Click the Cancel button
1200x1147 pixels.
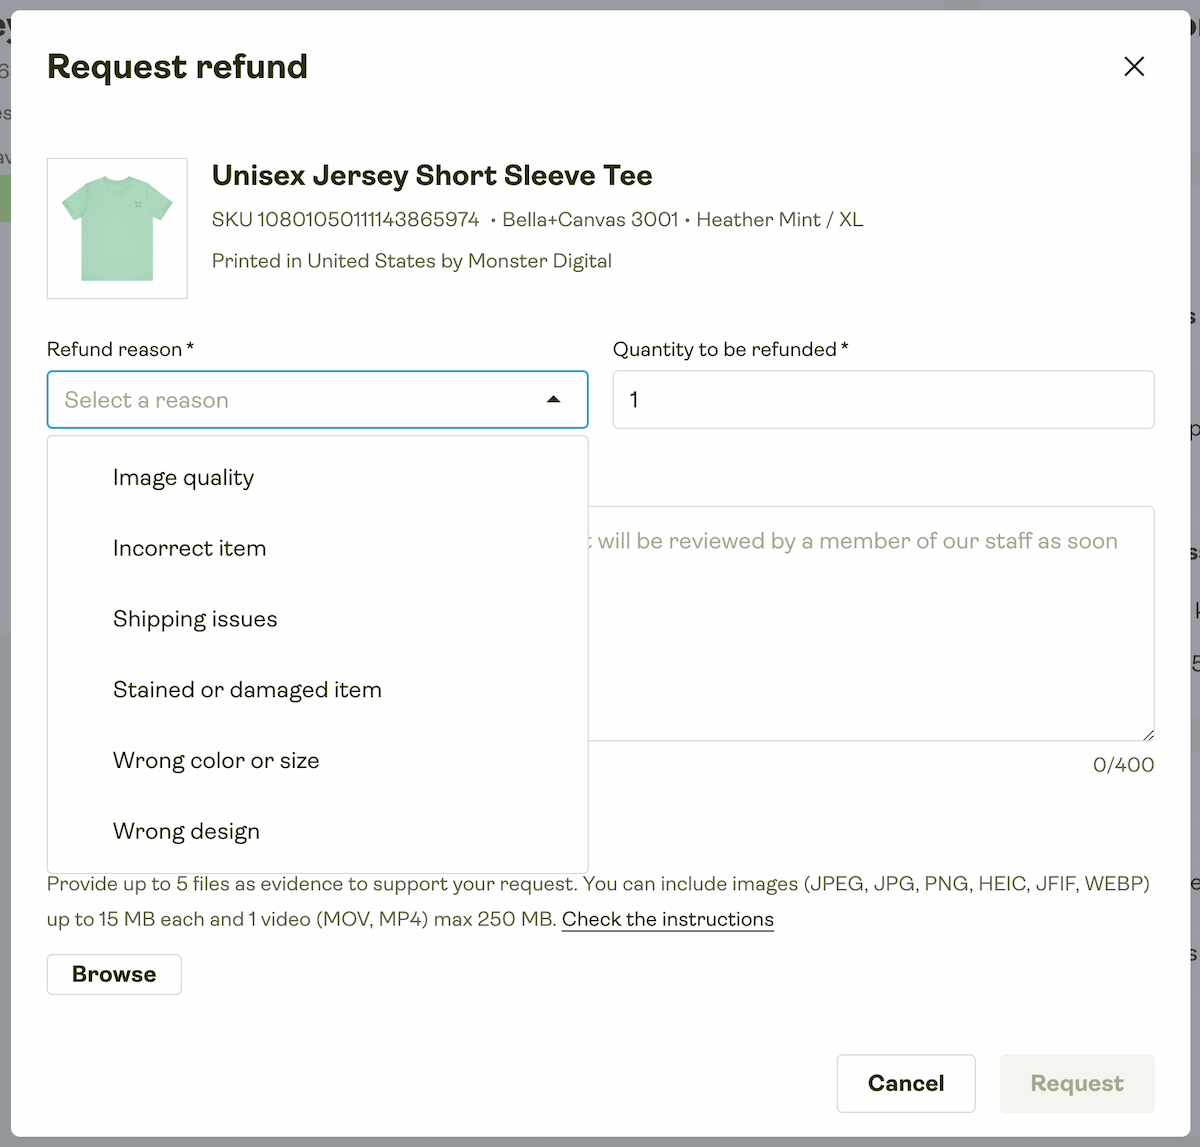906,1083
